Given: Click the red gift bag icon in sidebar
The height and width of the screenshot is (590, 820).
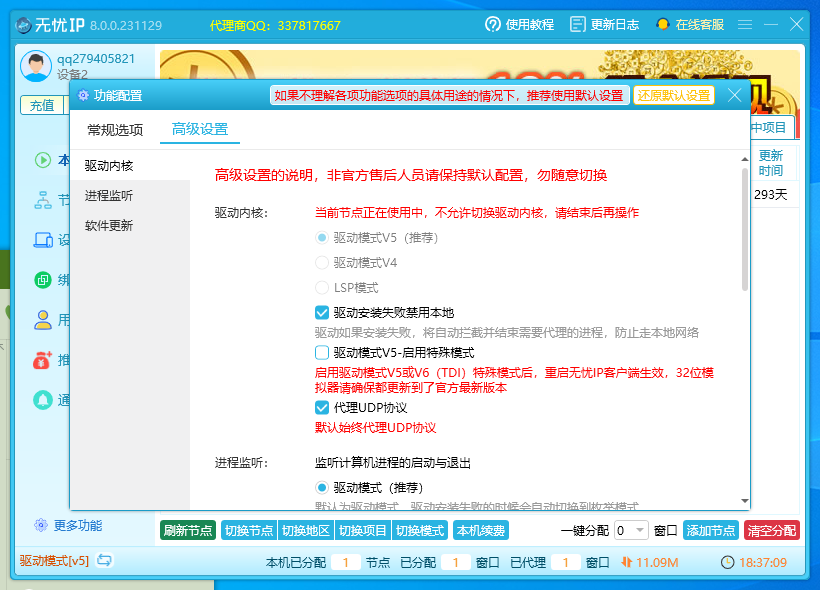Looking at the screenshot, I should [x=43, y=360].
